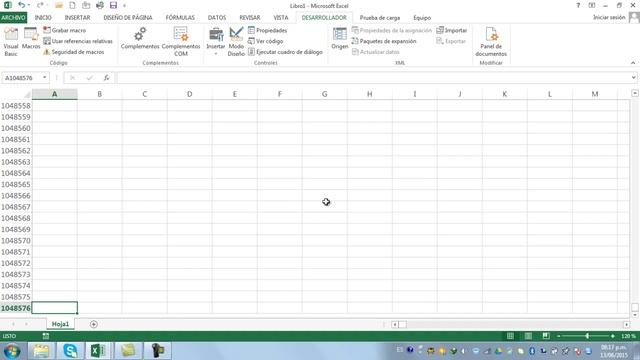Switch to the INSERTAR tab
Screen dimensions: 640x360
coord(77,18)
